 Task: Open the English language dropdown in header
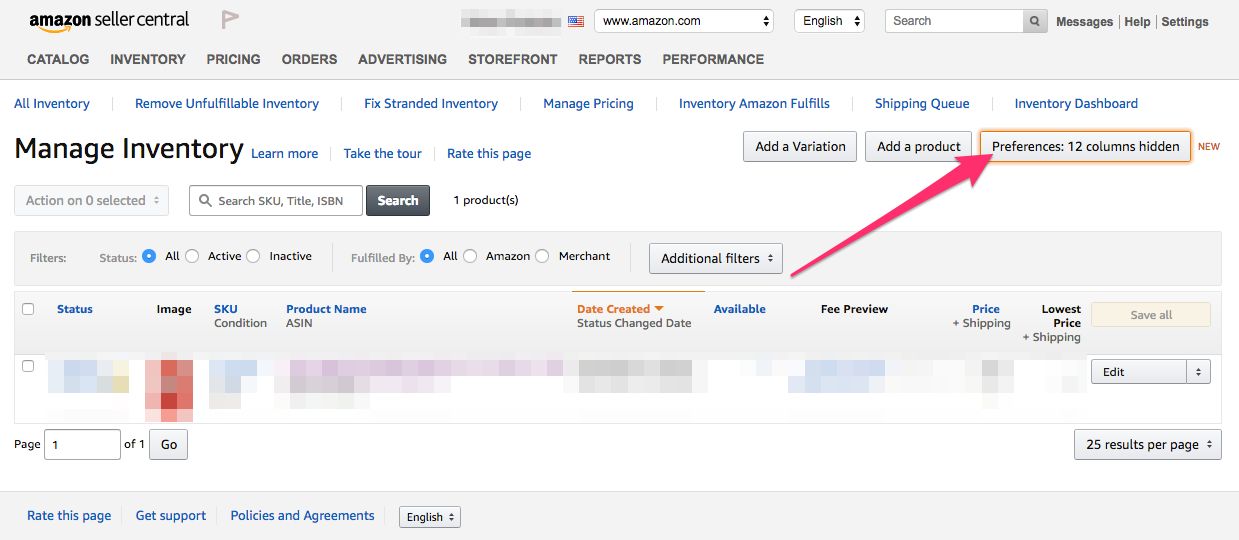point(829,21)
